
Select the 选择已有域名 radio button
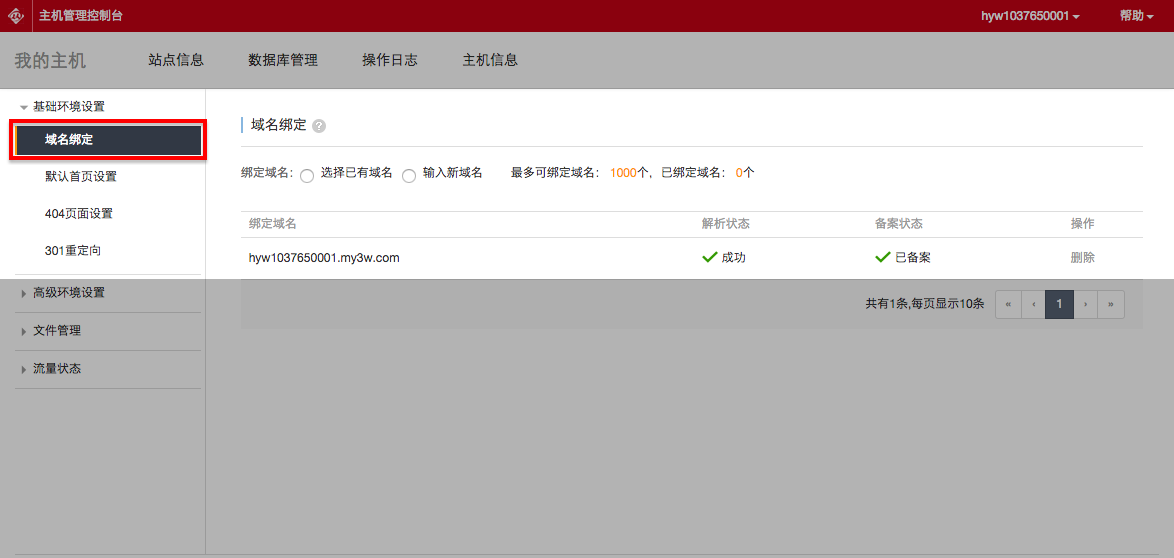pos(307,175)
